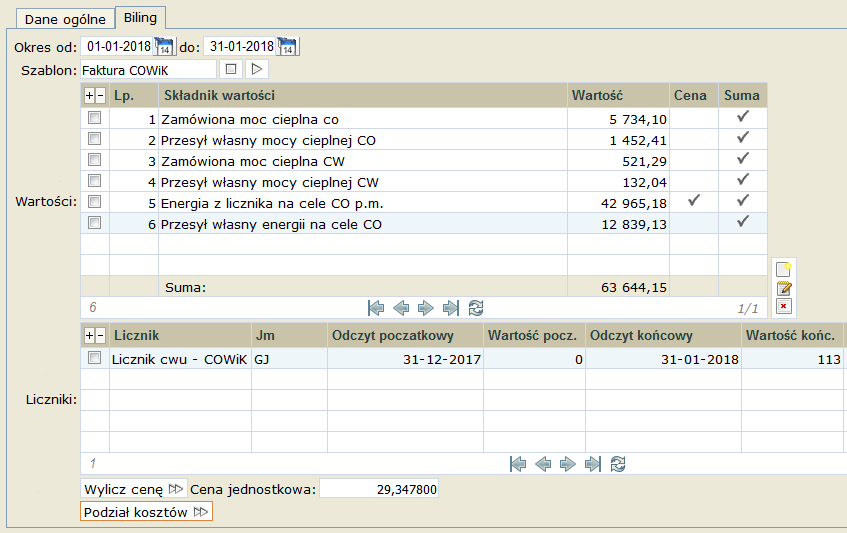The image size is (847, 533).
Task: Open the start date calendar picker
Action: [165, 47]
